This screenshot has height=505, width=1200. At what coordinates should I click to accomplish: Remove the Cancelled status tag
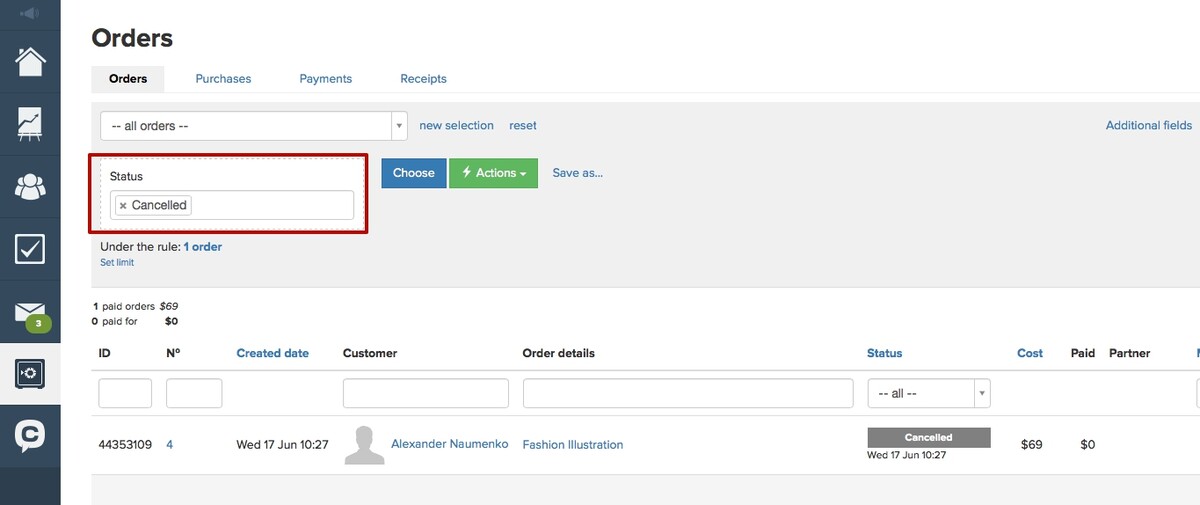point(123,205)
